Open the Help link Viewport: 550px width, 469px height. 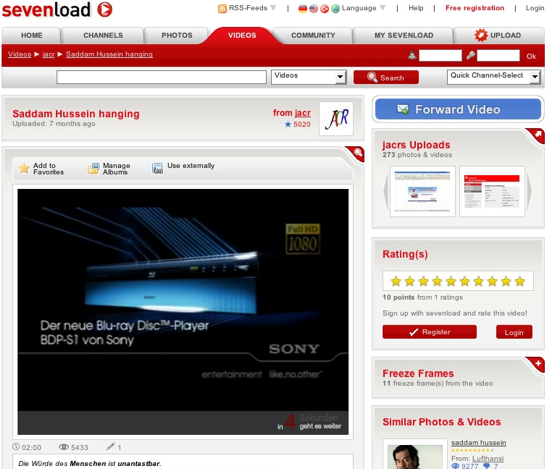click(416, 8)
